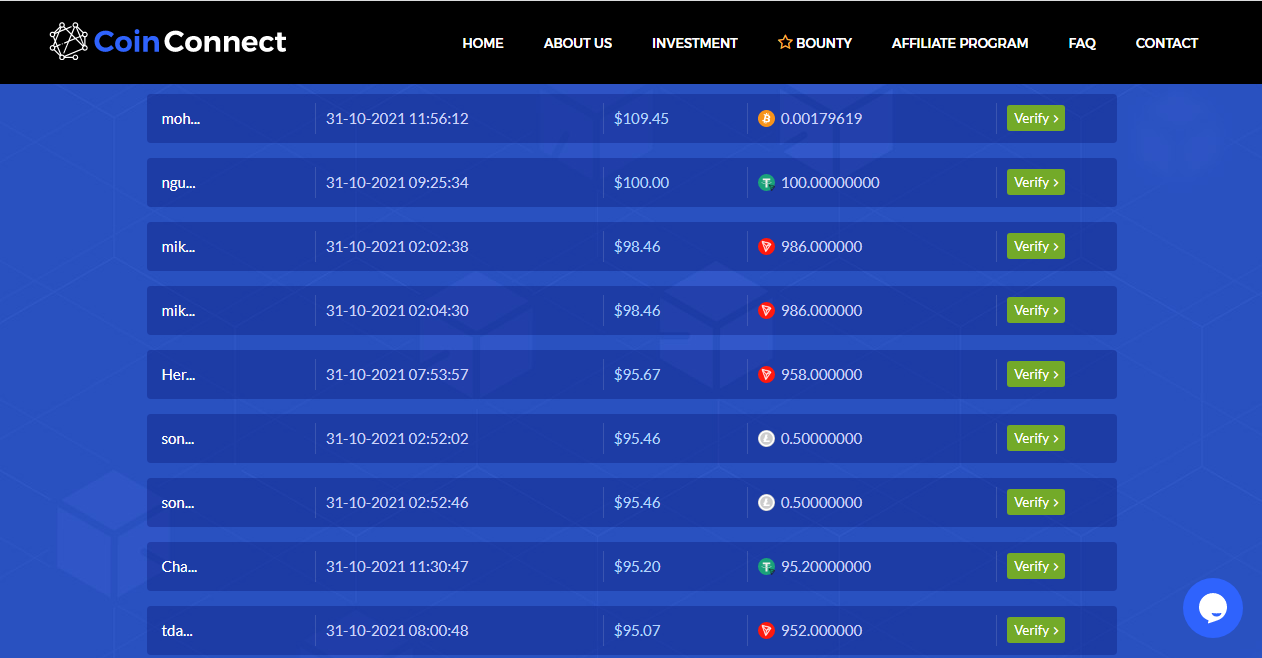This screenshot has height=658, width=1262.
Task: Click the 95.20000000 crypto amount
Action: tap(826, 567)
